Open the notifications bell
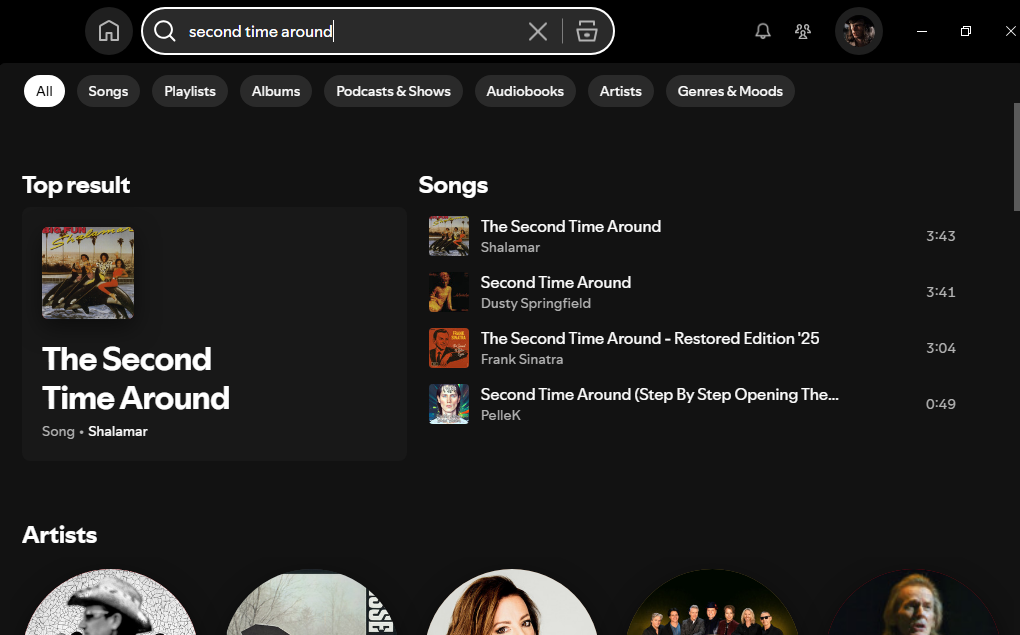The width and height of the screenshot is (1020, 635). click(762, 31)
